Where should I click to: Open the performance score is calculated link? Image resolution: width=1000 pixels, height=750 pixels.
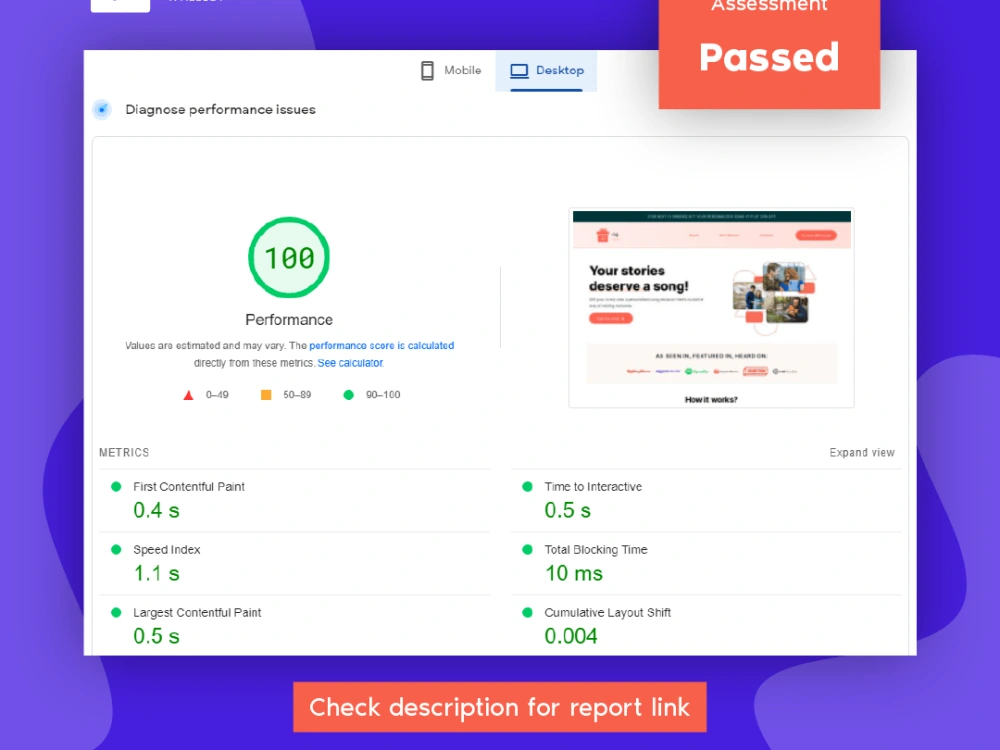(381, 346)
